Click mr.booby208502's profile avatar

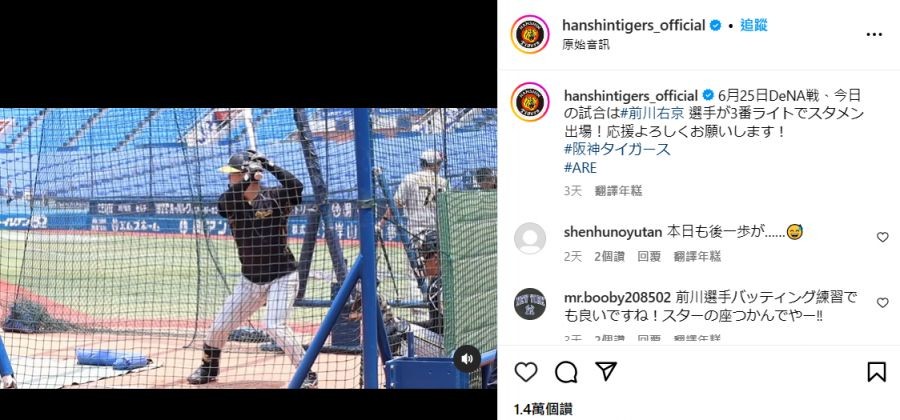coord(530,304)
